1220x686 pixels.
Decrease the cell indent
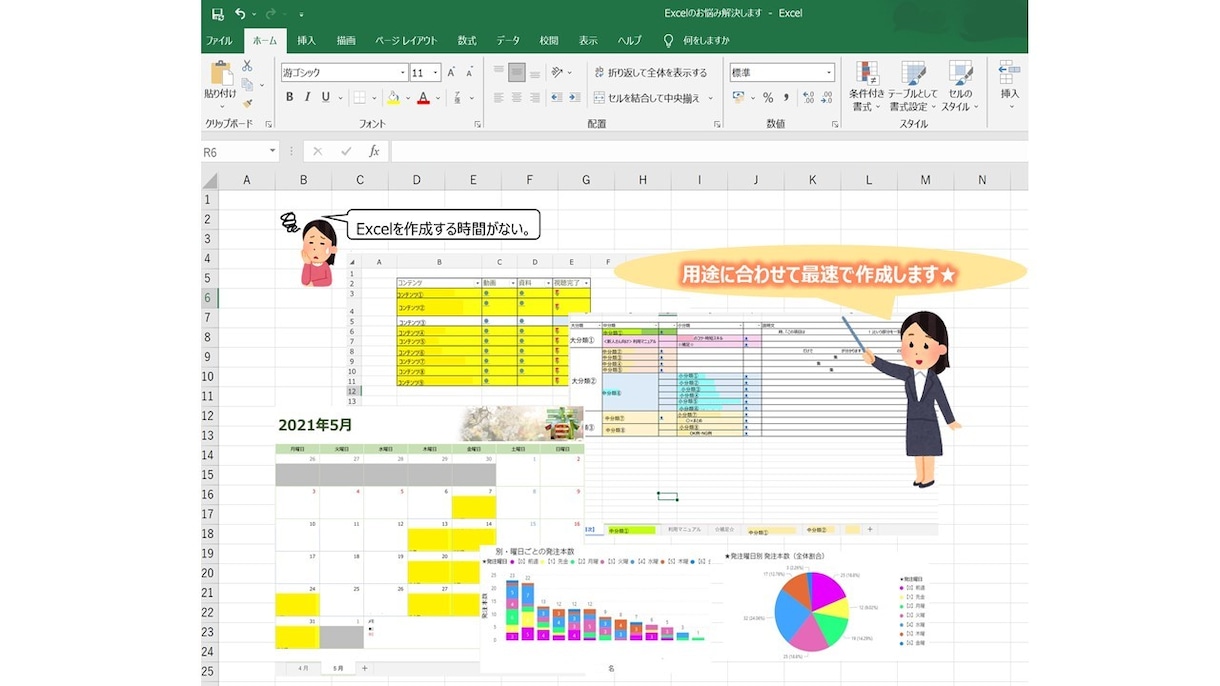click(559, 98)
